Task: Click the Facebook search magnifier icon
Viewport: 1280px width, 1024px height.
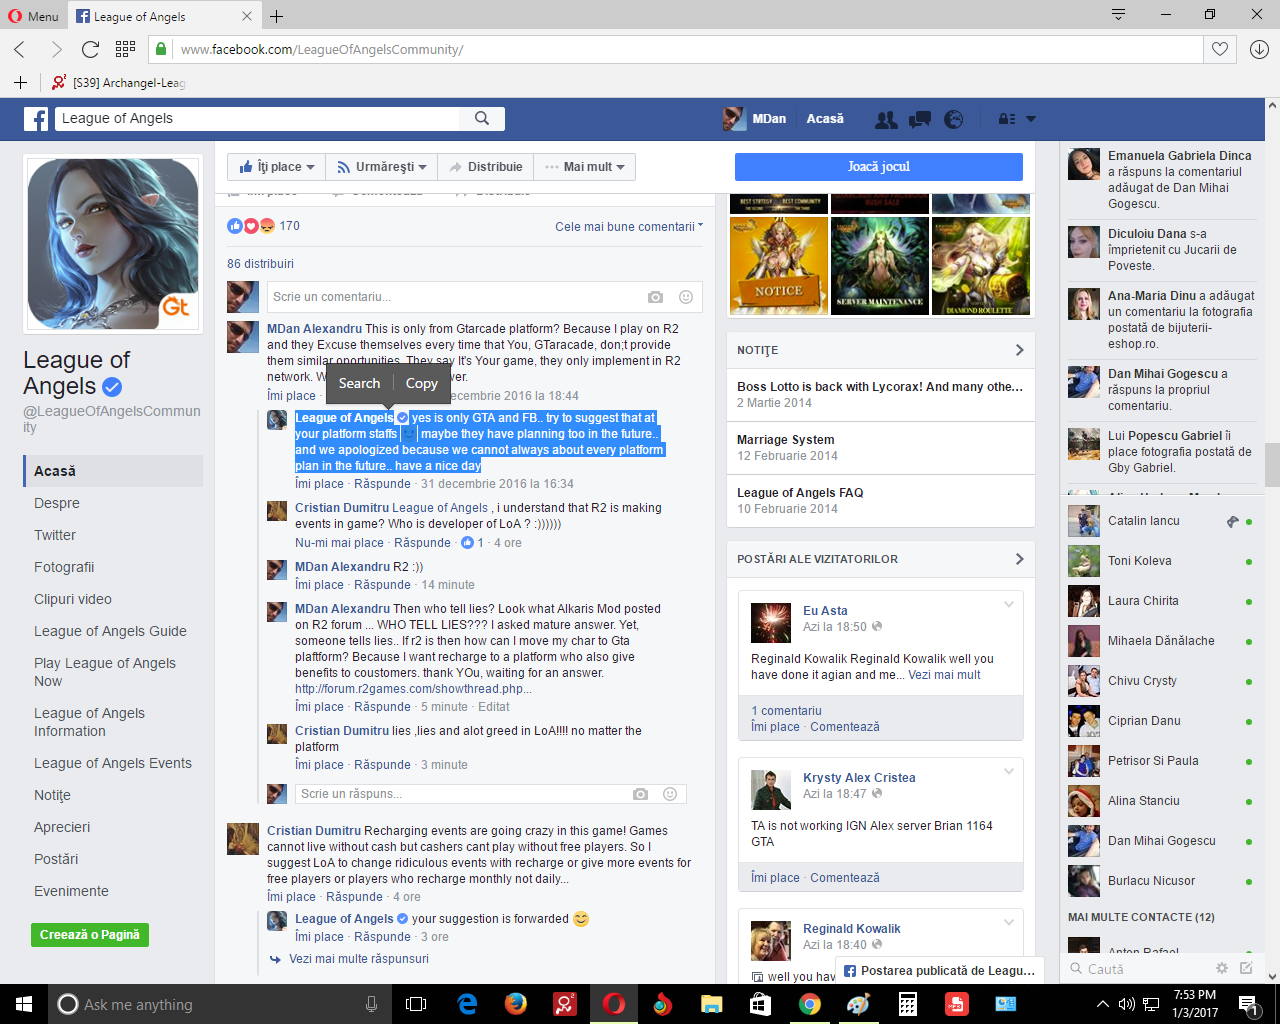Action: tap(482, 118)
